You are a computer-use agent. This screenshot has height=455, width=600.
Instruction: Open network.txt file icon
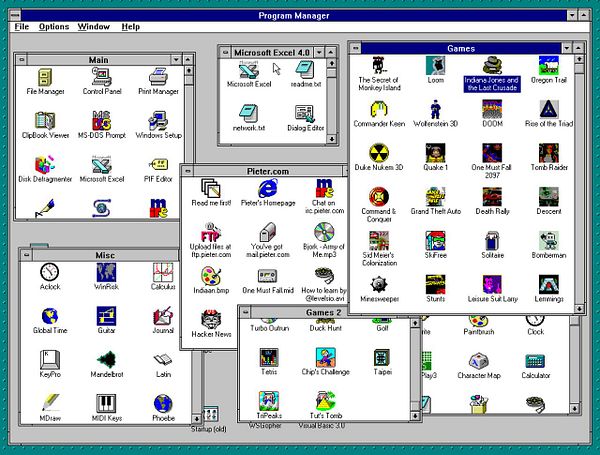pos(249,118)
